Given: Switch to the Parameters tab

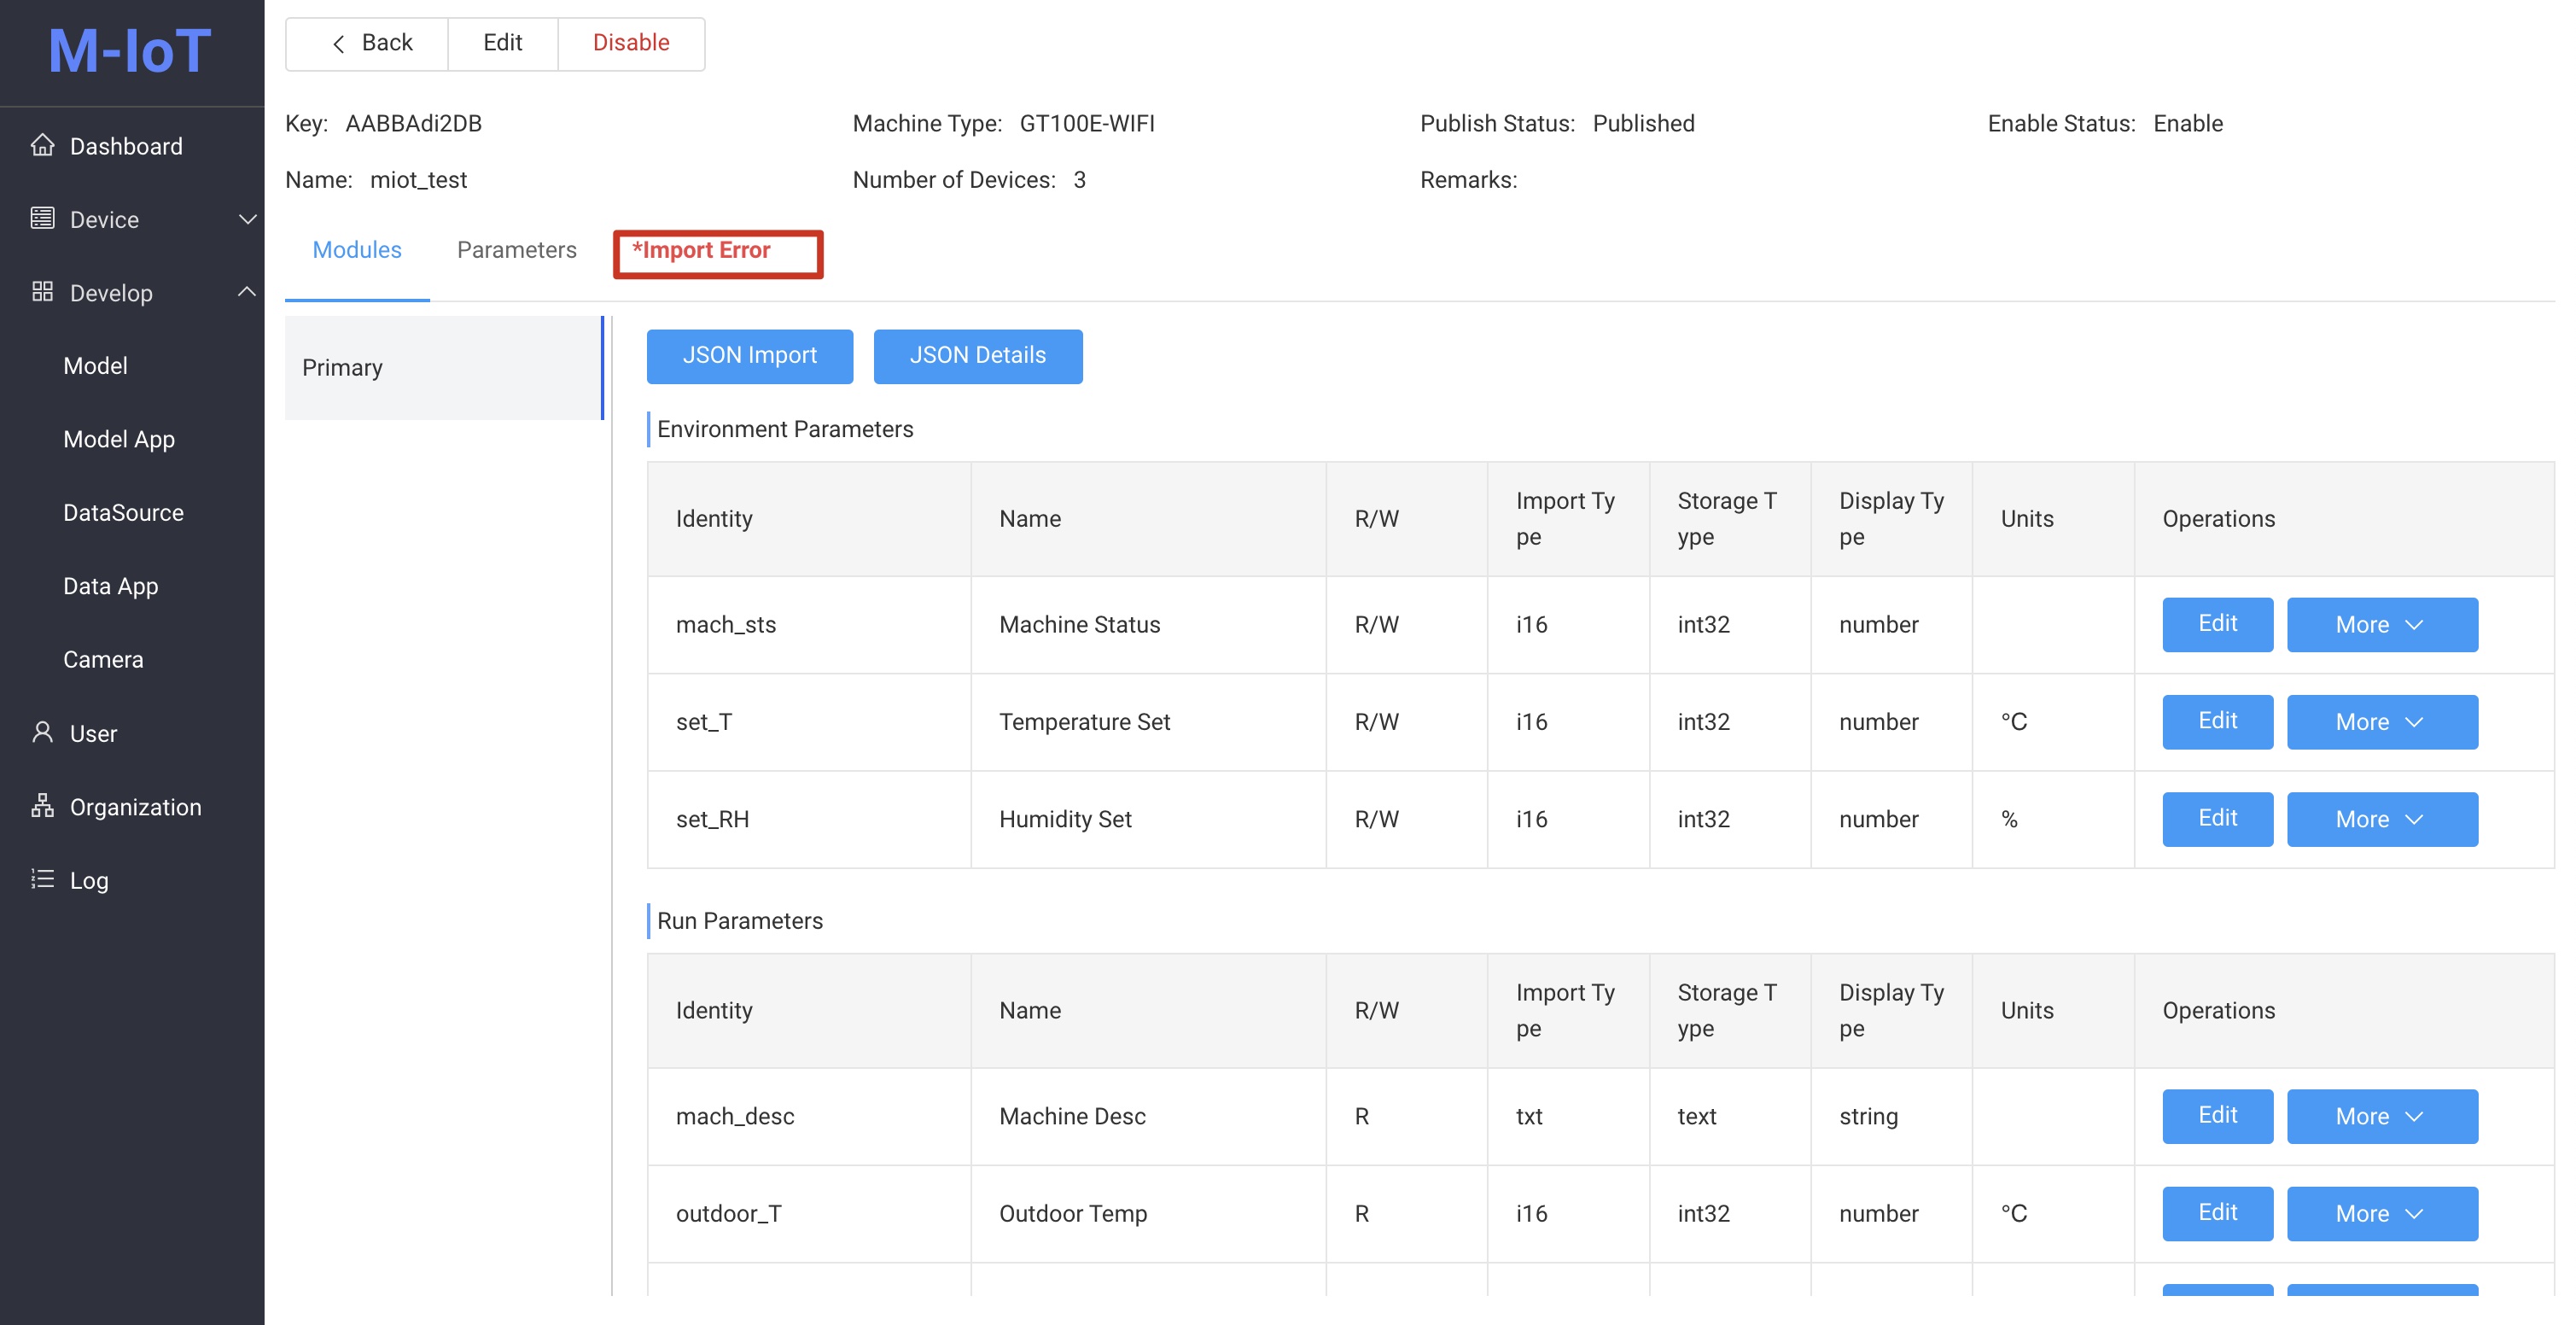Looking at the screenshot, I should tap(516, 250).
